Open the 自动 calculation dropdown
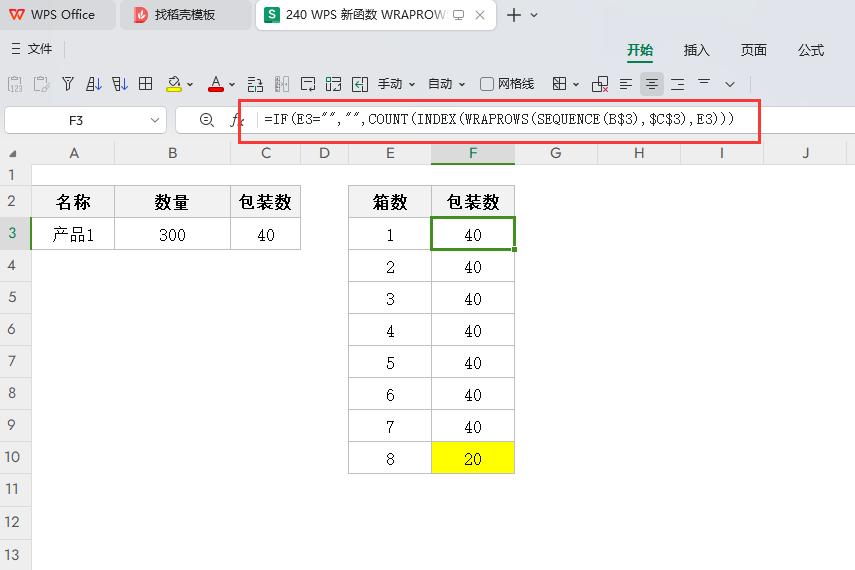 [x=447, y=84]
